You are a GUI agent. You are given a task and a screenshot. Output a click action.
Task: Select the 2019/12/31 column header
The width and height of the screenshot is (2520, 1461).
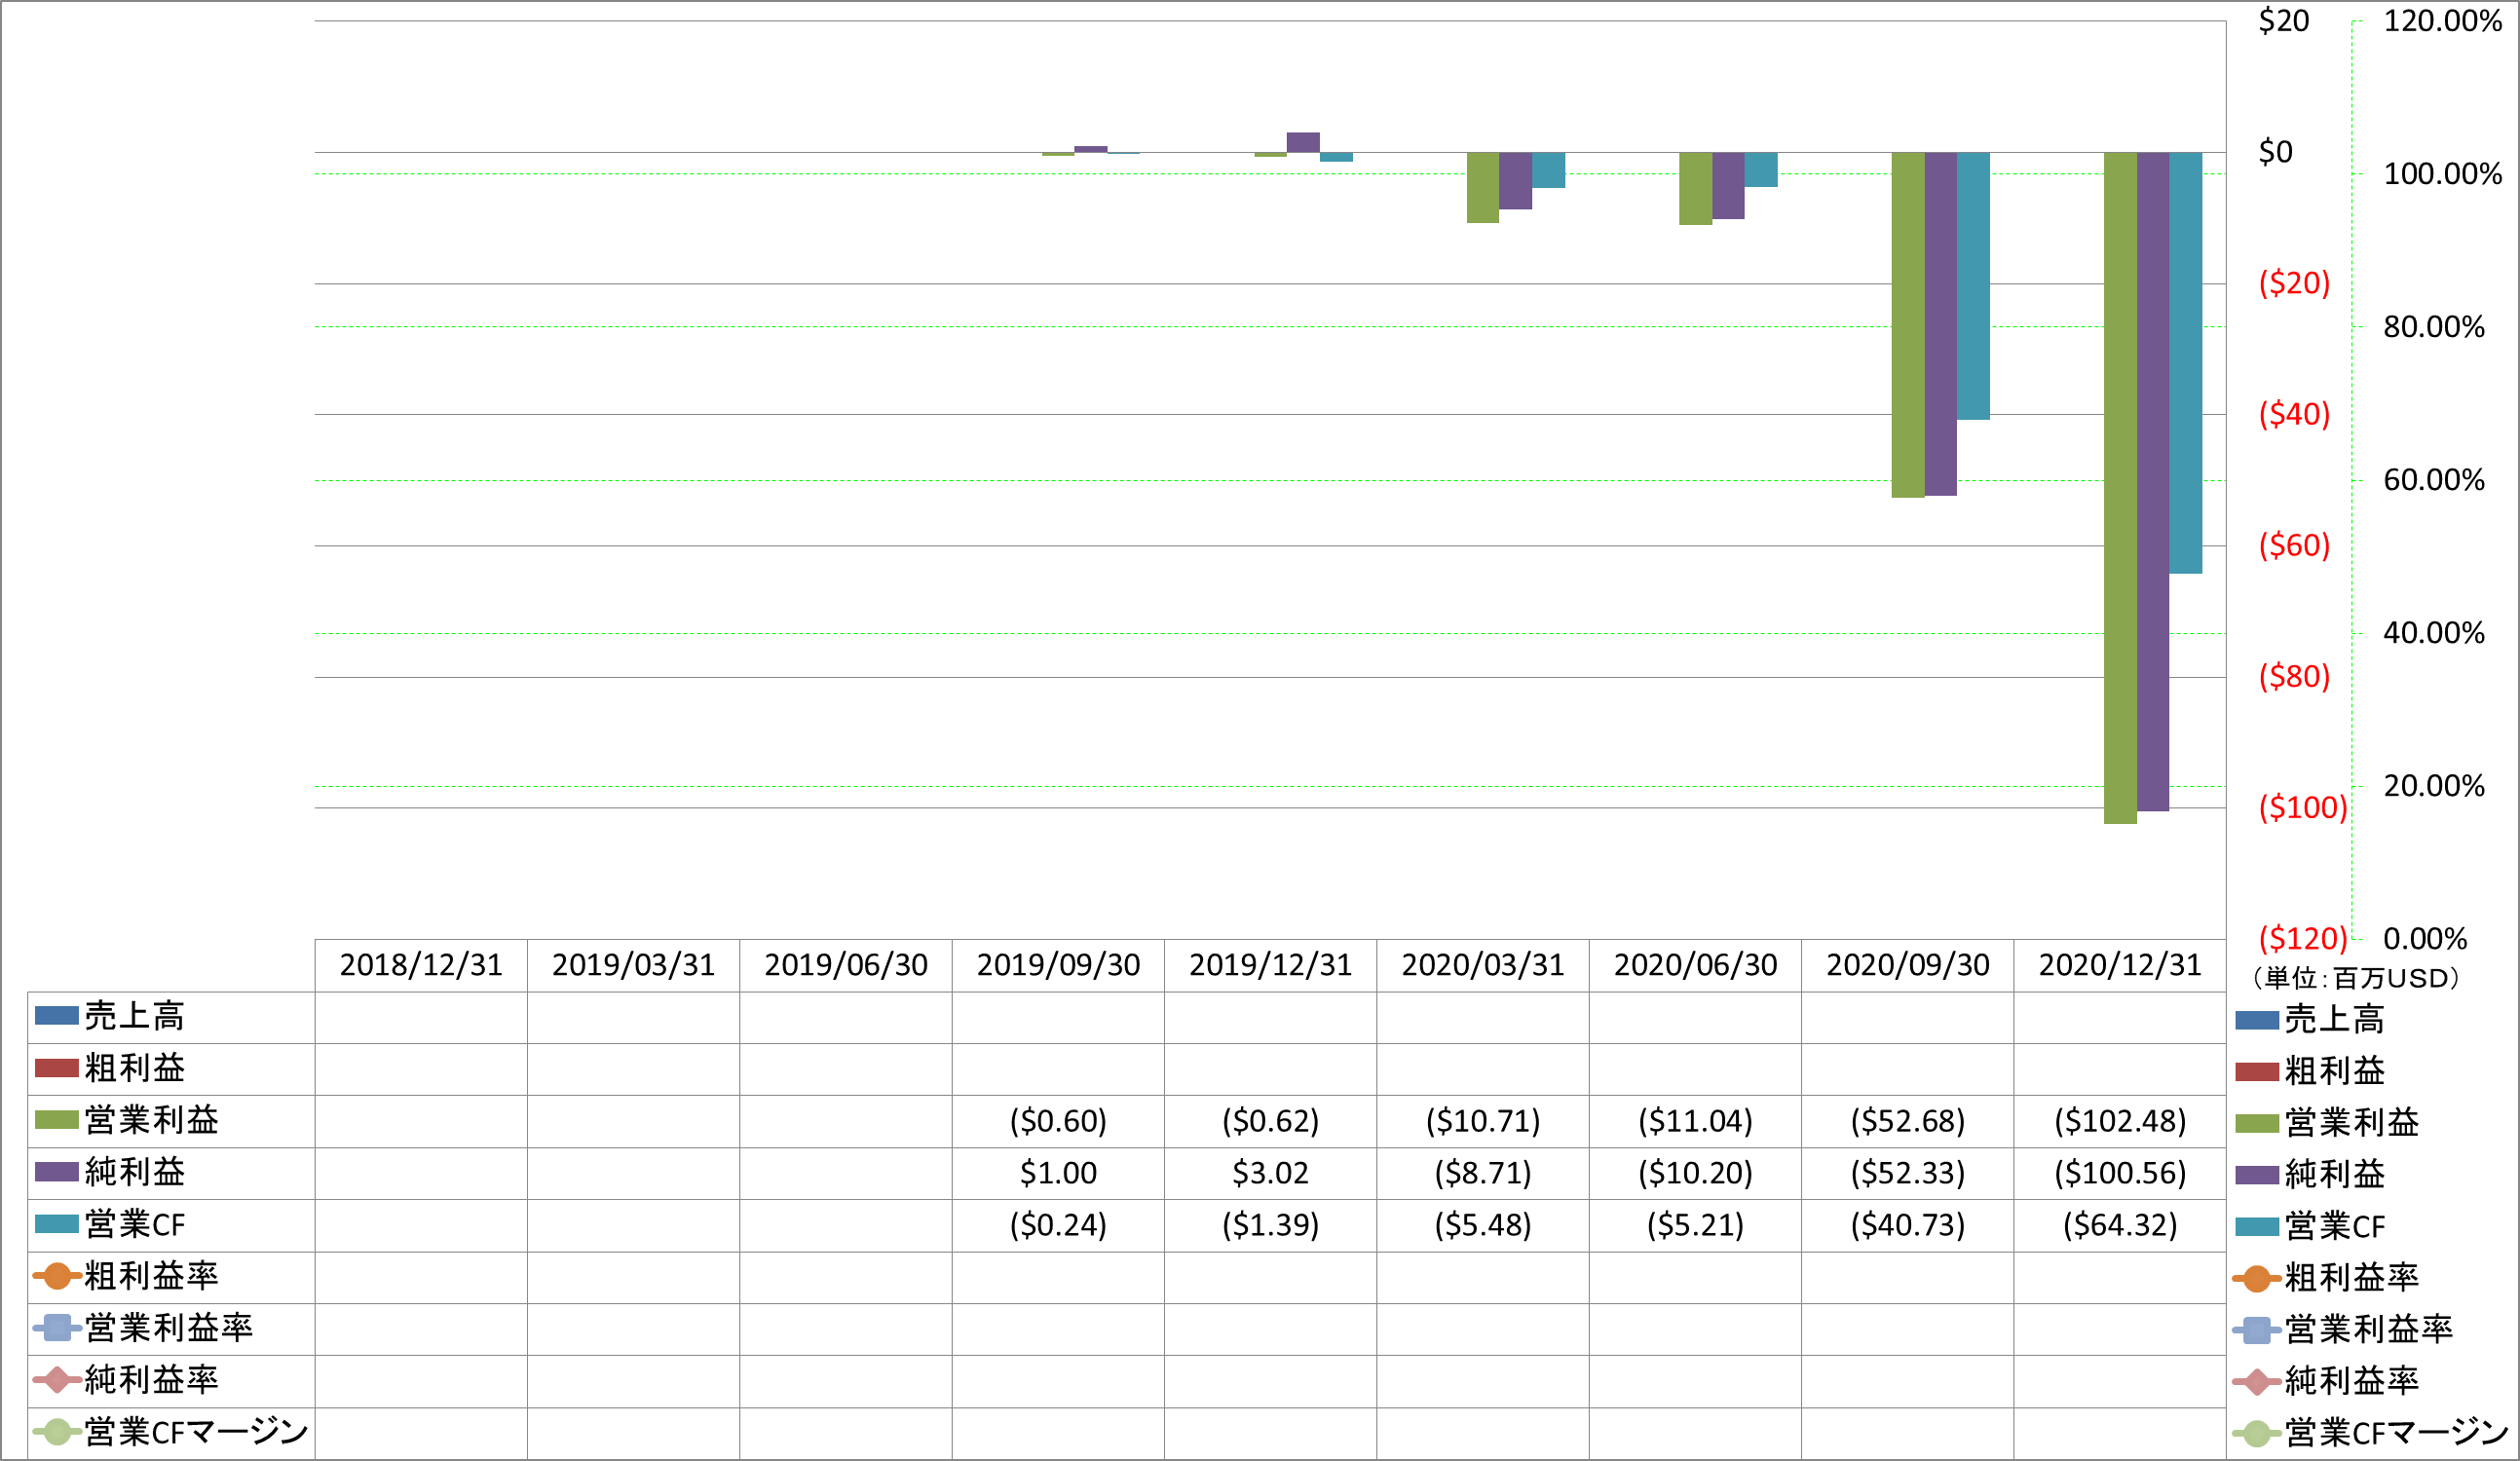pos(1270,965)
